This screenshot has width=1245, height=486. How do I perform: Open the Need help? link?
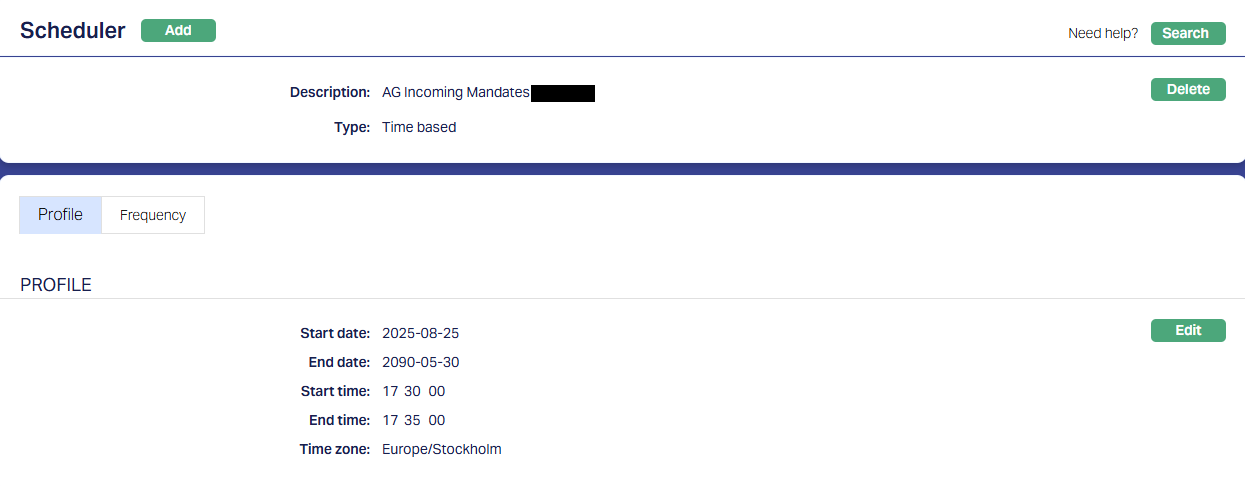(x=1103, y=33)
